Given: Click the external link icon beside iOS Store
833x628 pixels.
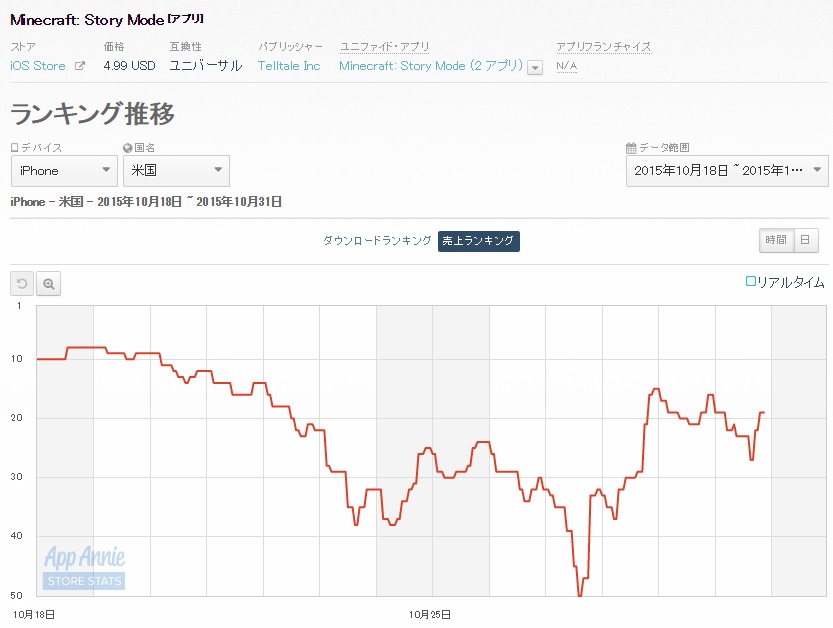Looking at the screenshot, I should click(x=80, y=66).
